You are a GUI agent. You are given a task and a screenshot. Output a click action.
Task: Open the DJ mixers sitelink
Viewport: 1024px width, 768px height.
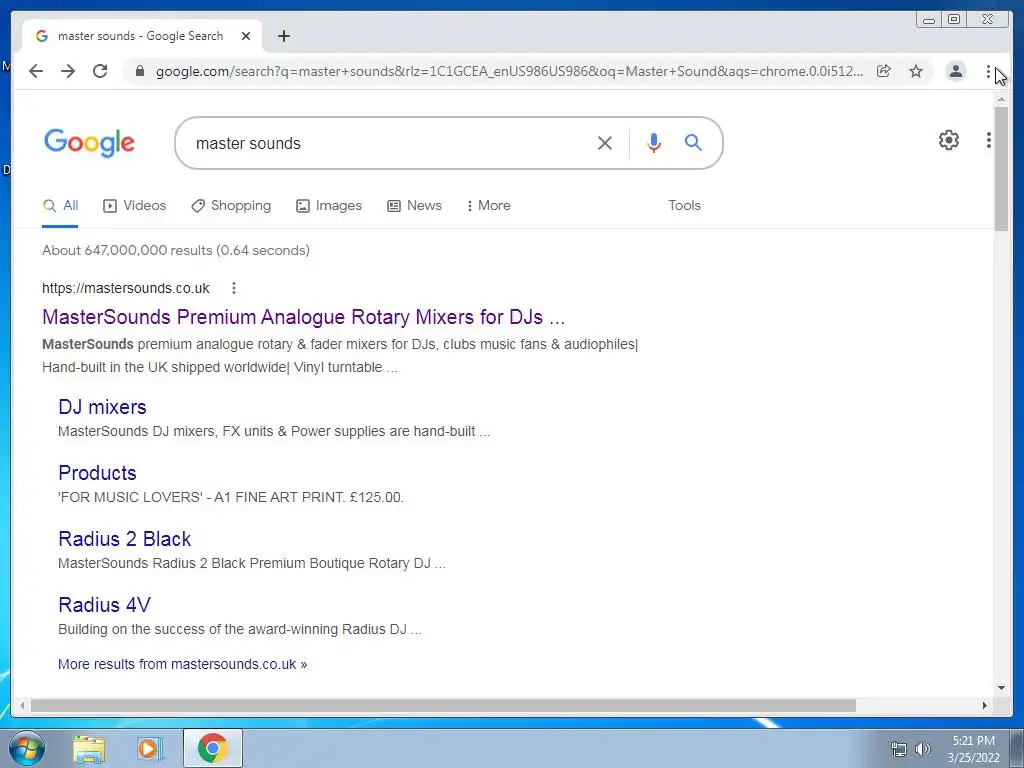coord(103,407)
